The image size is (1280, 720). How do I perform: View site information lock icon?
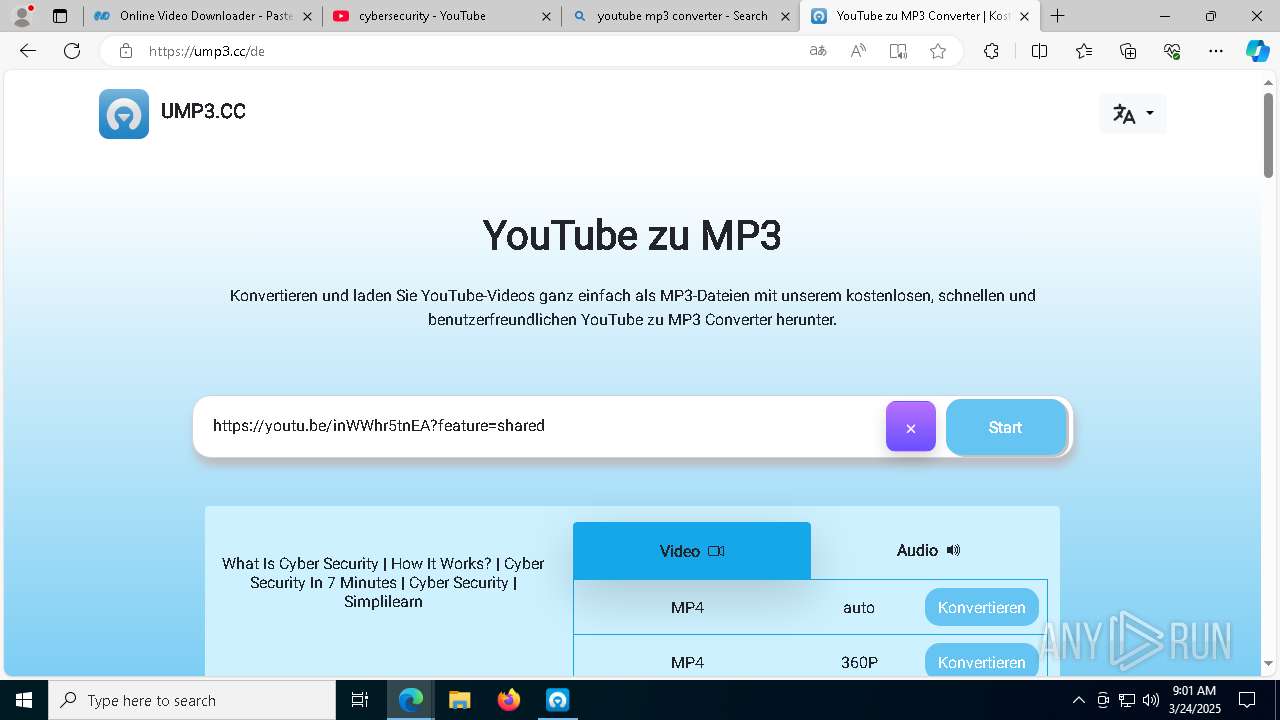[126, 51]
